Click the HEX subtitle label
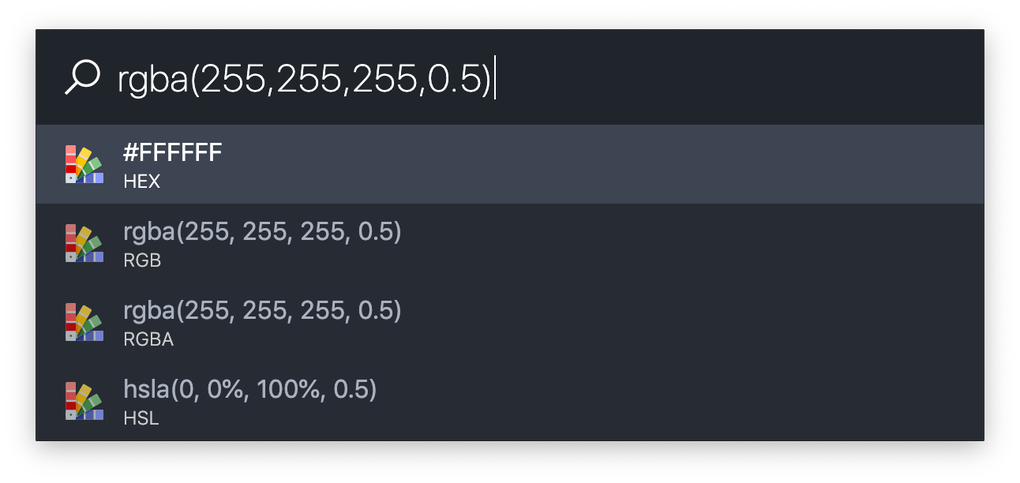 coord(142,182)
